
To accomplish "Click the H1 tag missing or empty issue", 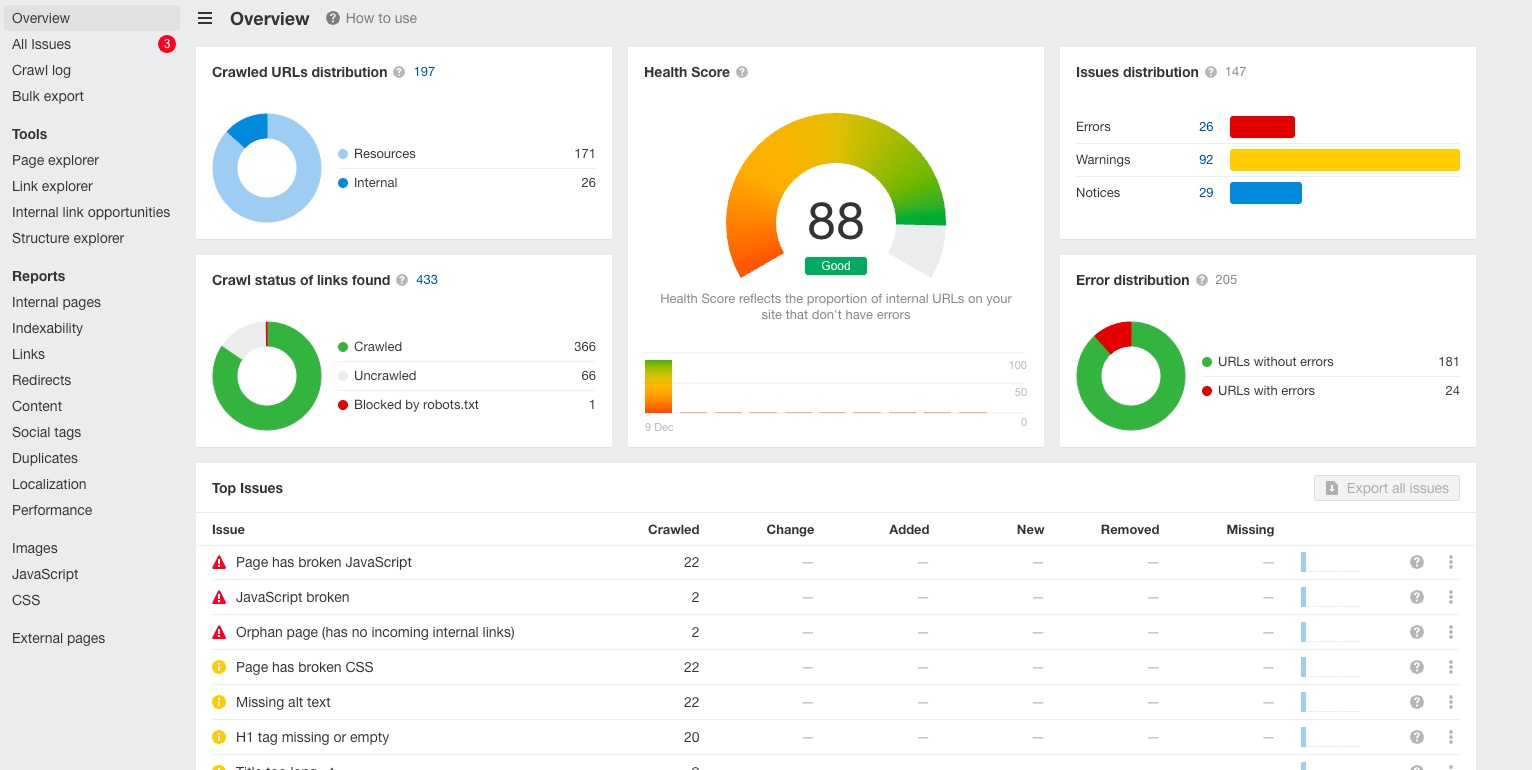I will click(x=312, y=737).
